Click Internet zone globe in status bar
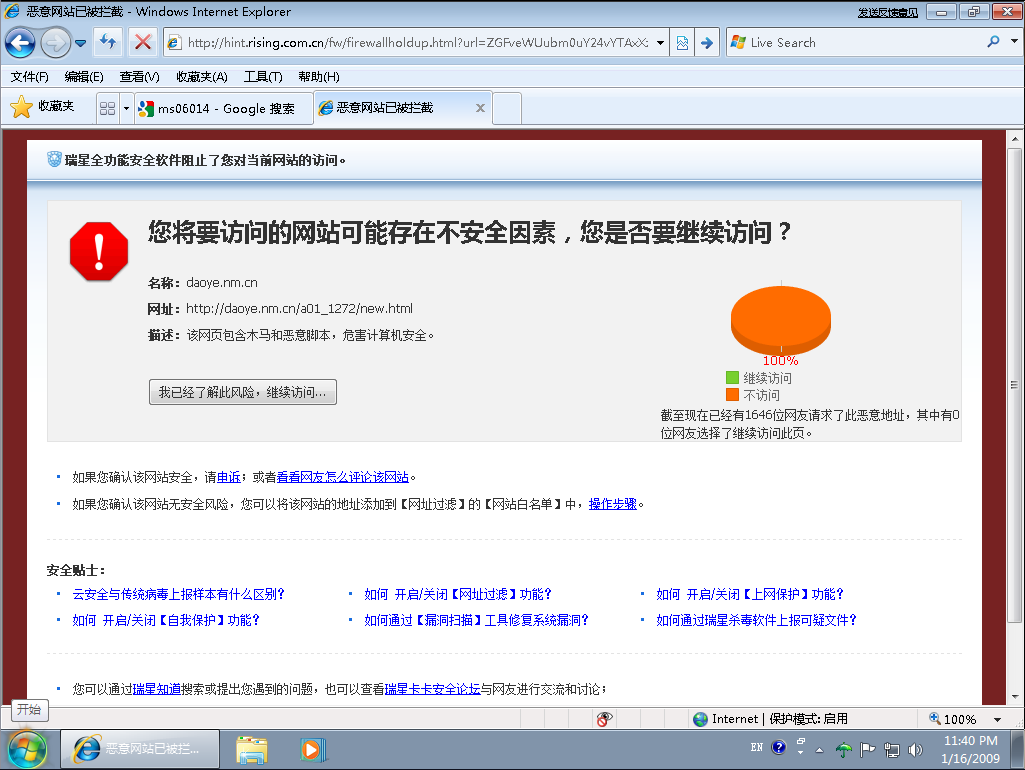The image size is (1025, 770). point(701,719)
